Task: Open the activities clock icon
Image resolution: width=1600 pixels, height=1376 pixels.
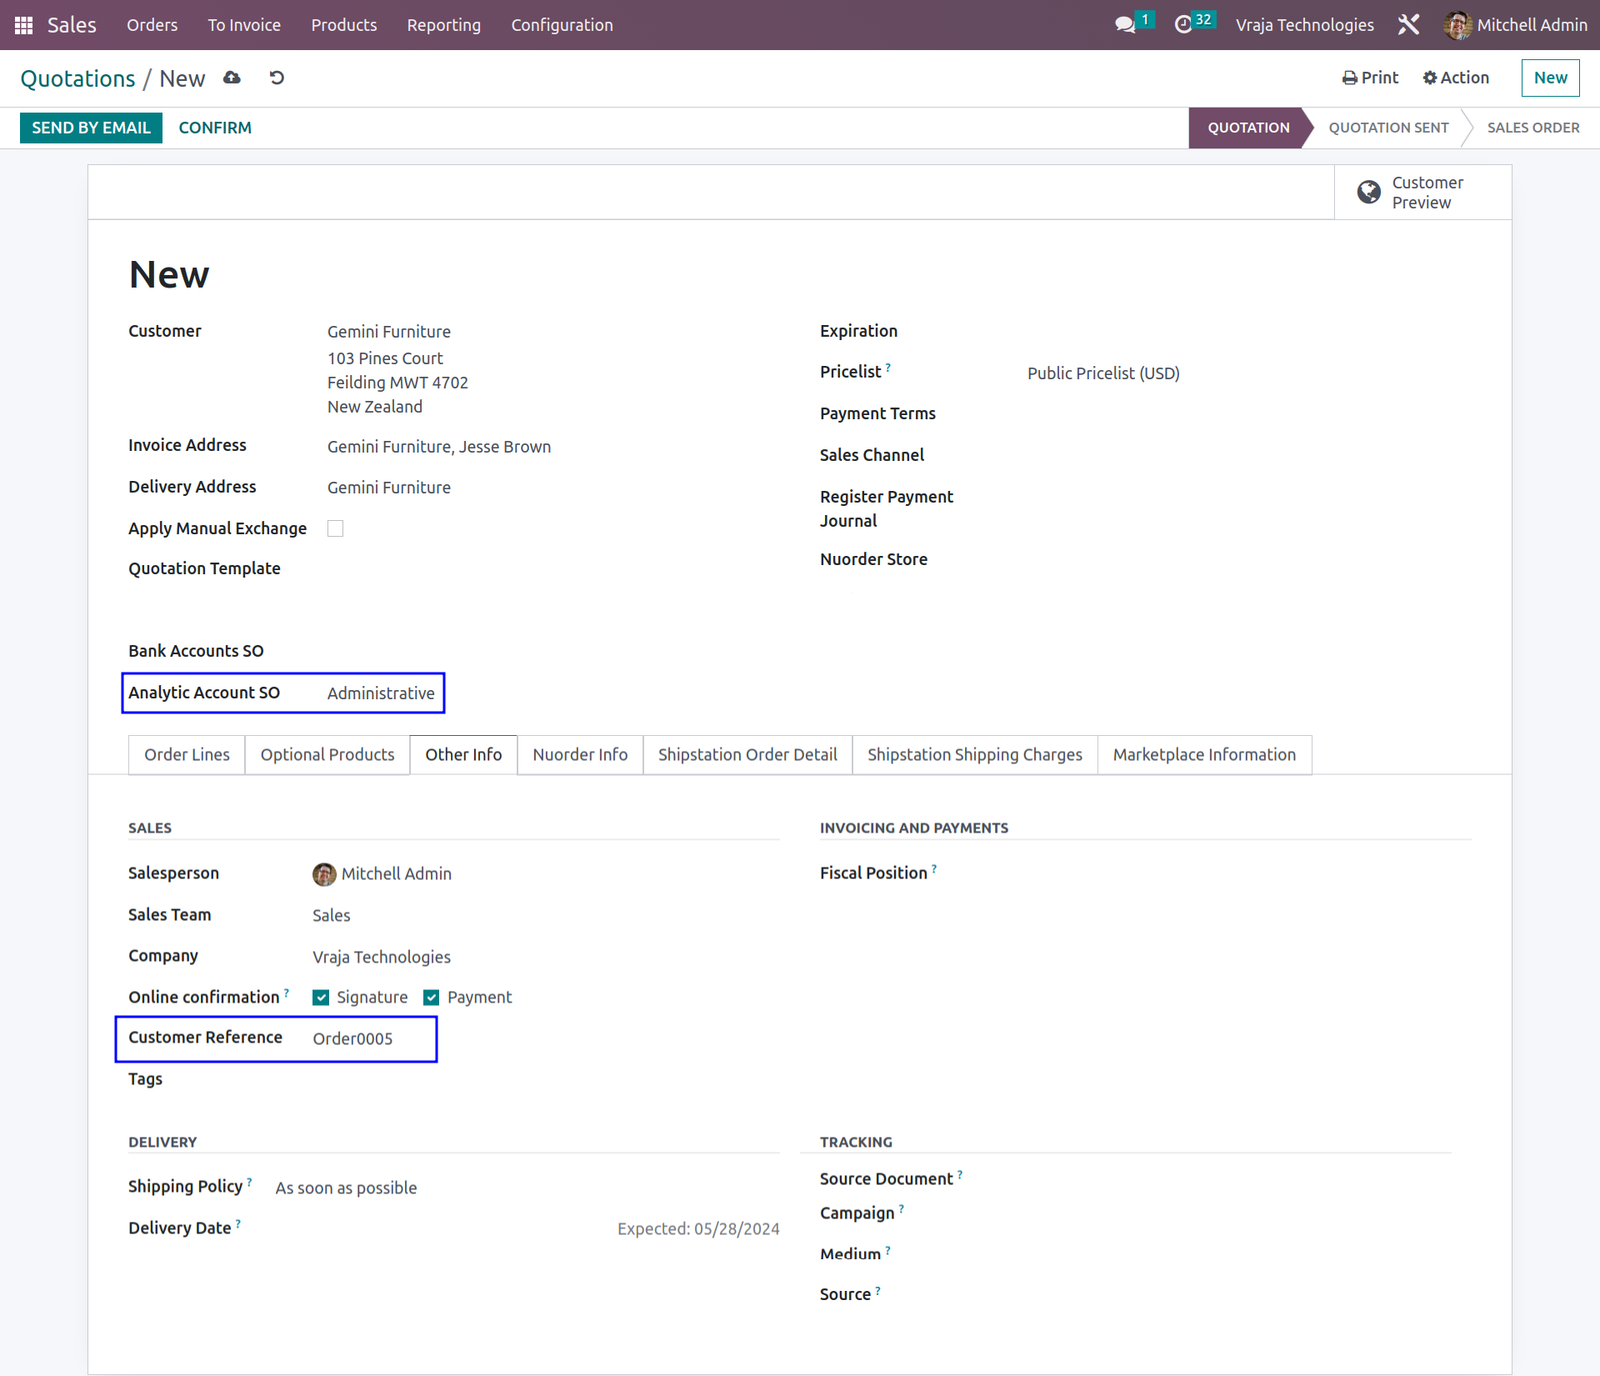Action: tap(1183, 25)
